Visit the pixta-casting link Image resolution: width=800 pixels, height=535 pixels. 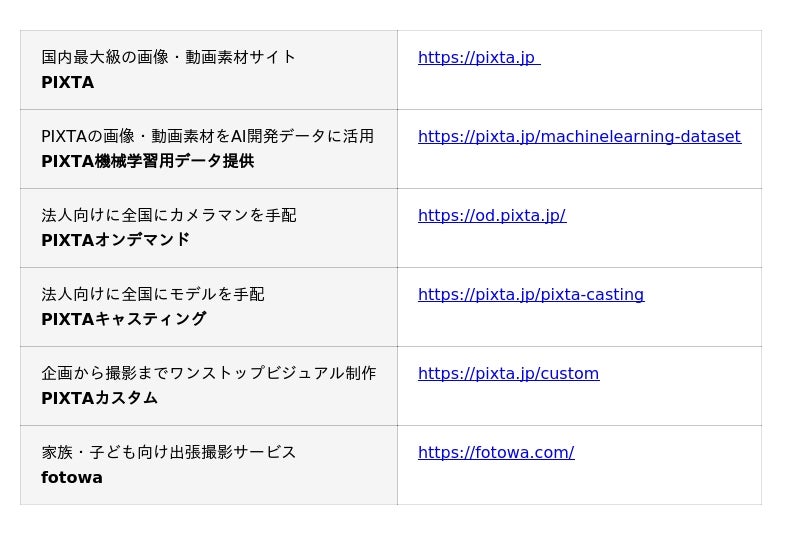(530, 294)
